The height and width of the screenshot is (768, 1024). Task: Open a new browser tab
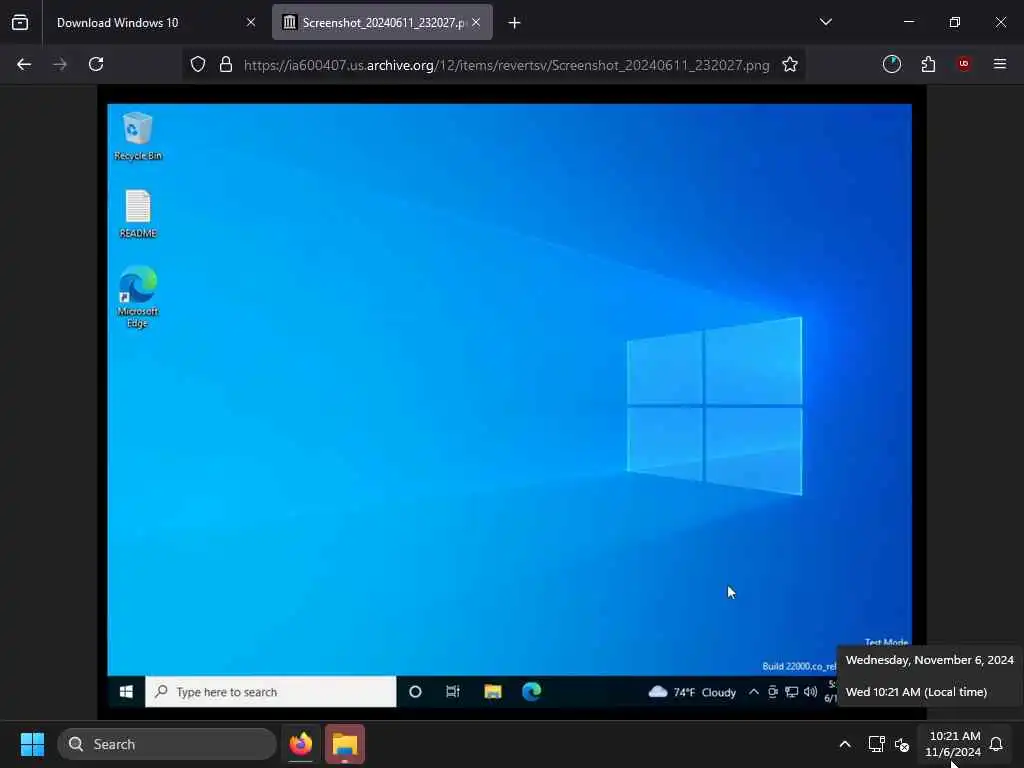click(x=515, y=23)
